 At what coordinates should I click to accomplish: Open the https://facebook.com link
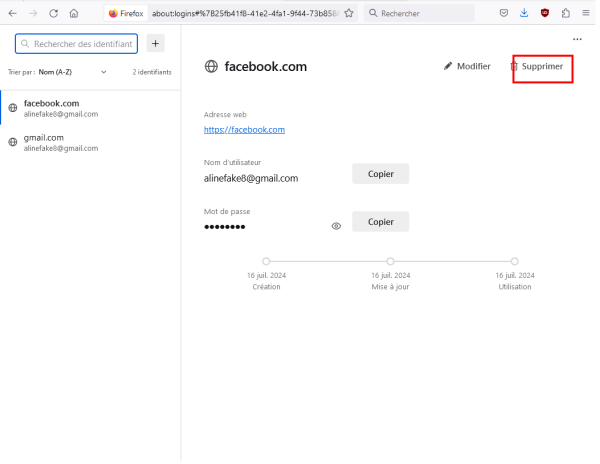click(x=244, y=130)
